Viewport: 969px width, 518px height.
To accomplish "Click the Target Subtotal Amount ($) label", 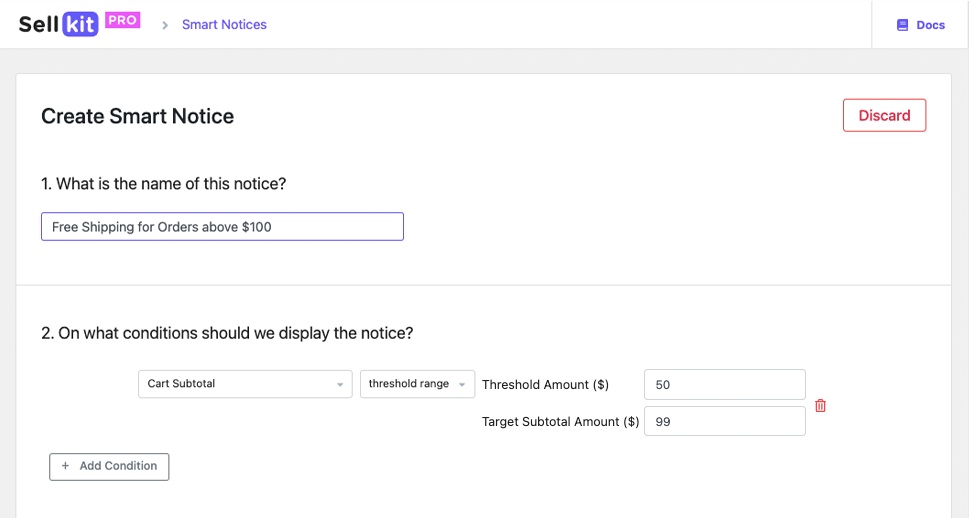I will pyautogui.click(x=560, y=422).
